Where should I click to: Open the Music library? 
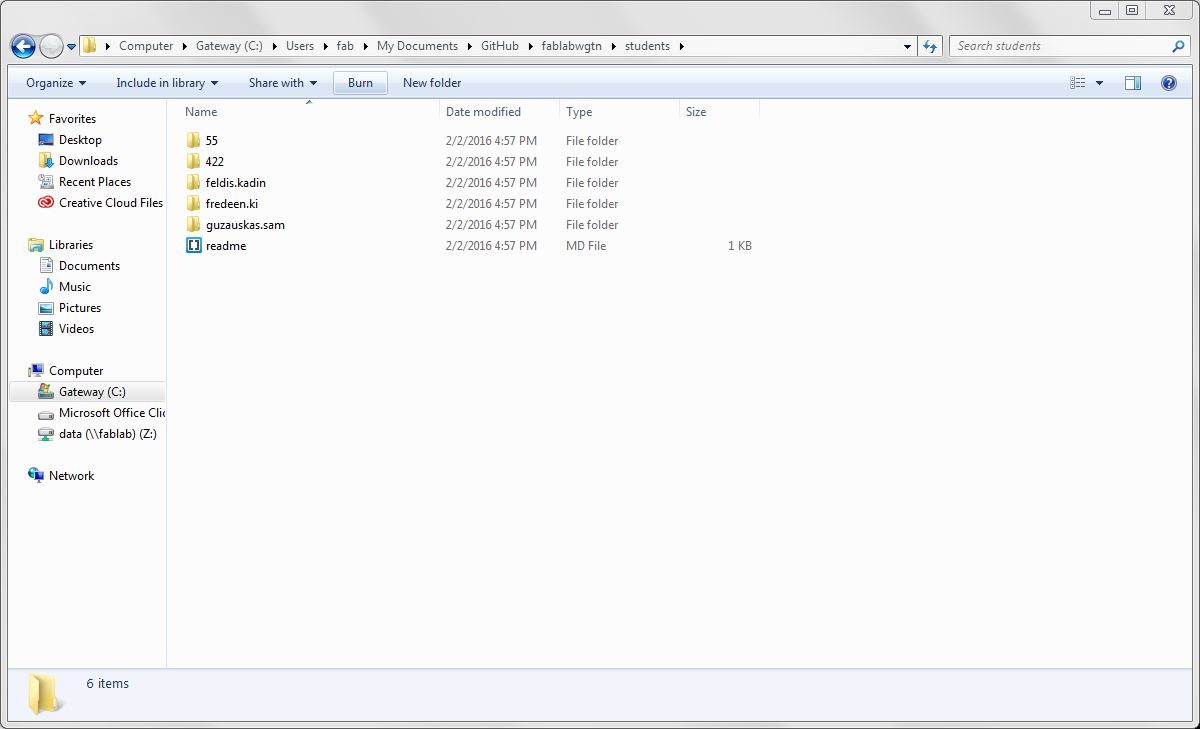[75, 287]
